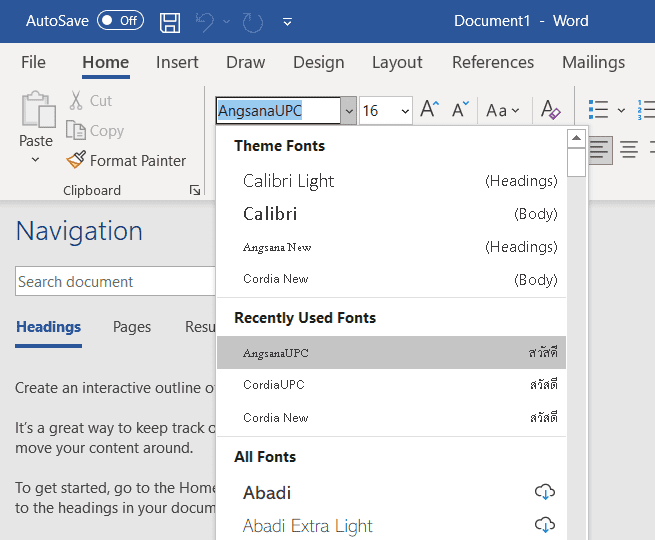Click the Redo icon
This screenshot has height=540, width=655.
(x=253, y=22)
